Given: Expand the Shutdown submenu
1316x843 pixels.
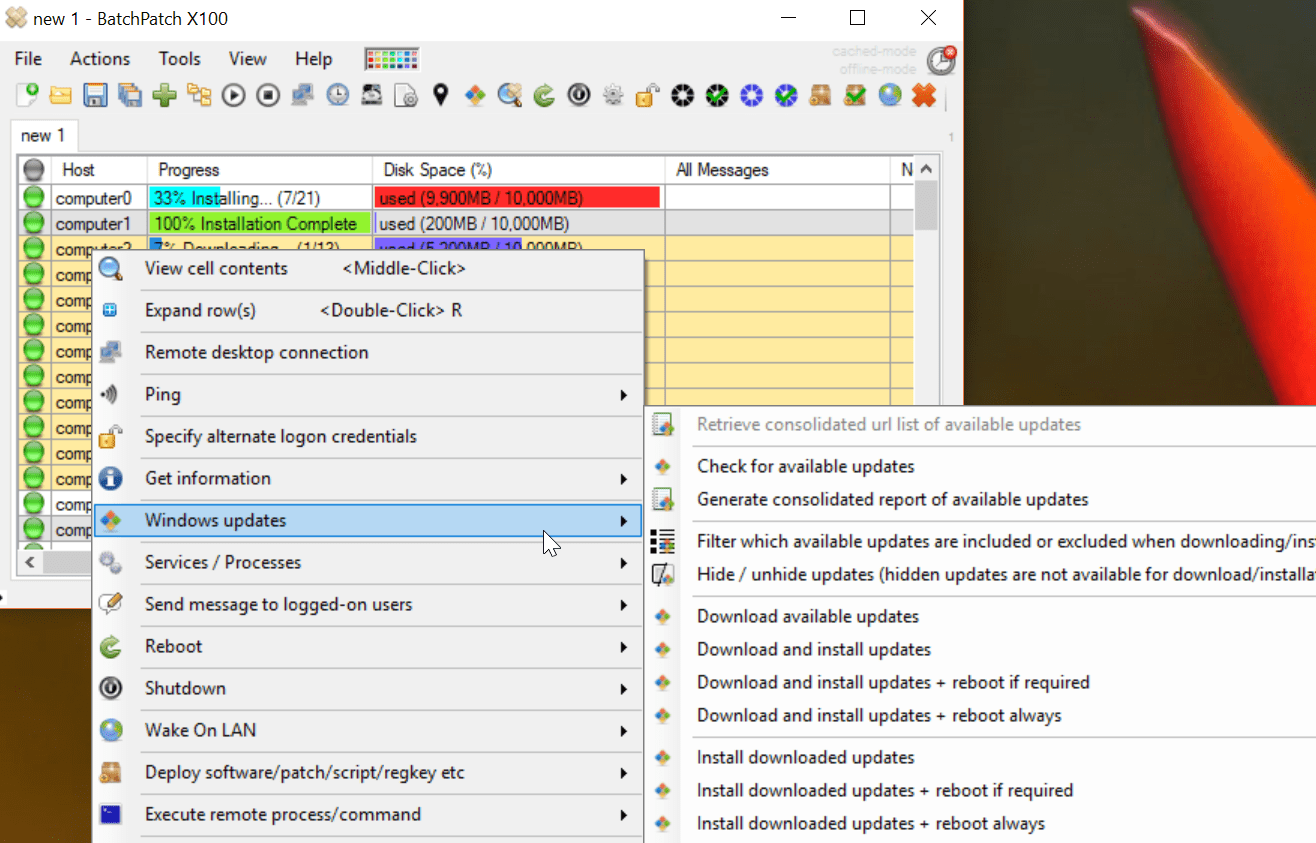Looking at the screenshot, I should tap(367, 689).
